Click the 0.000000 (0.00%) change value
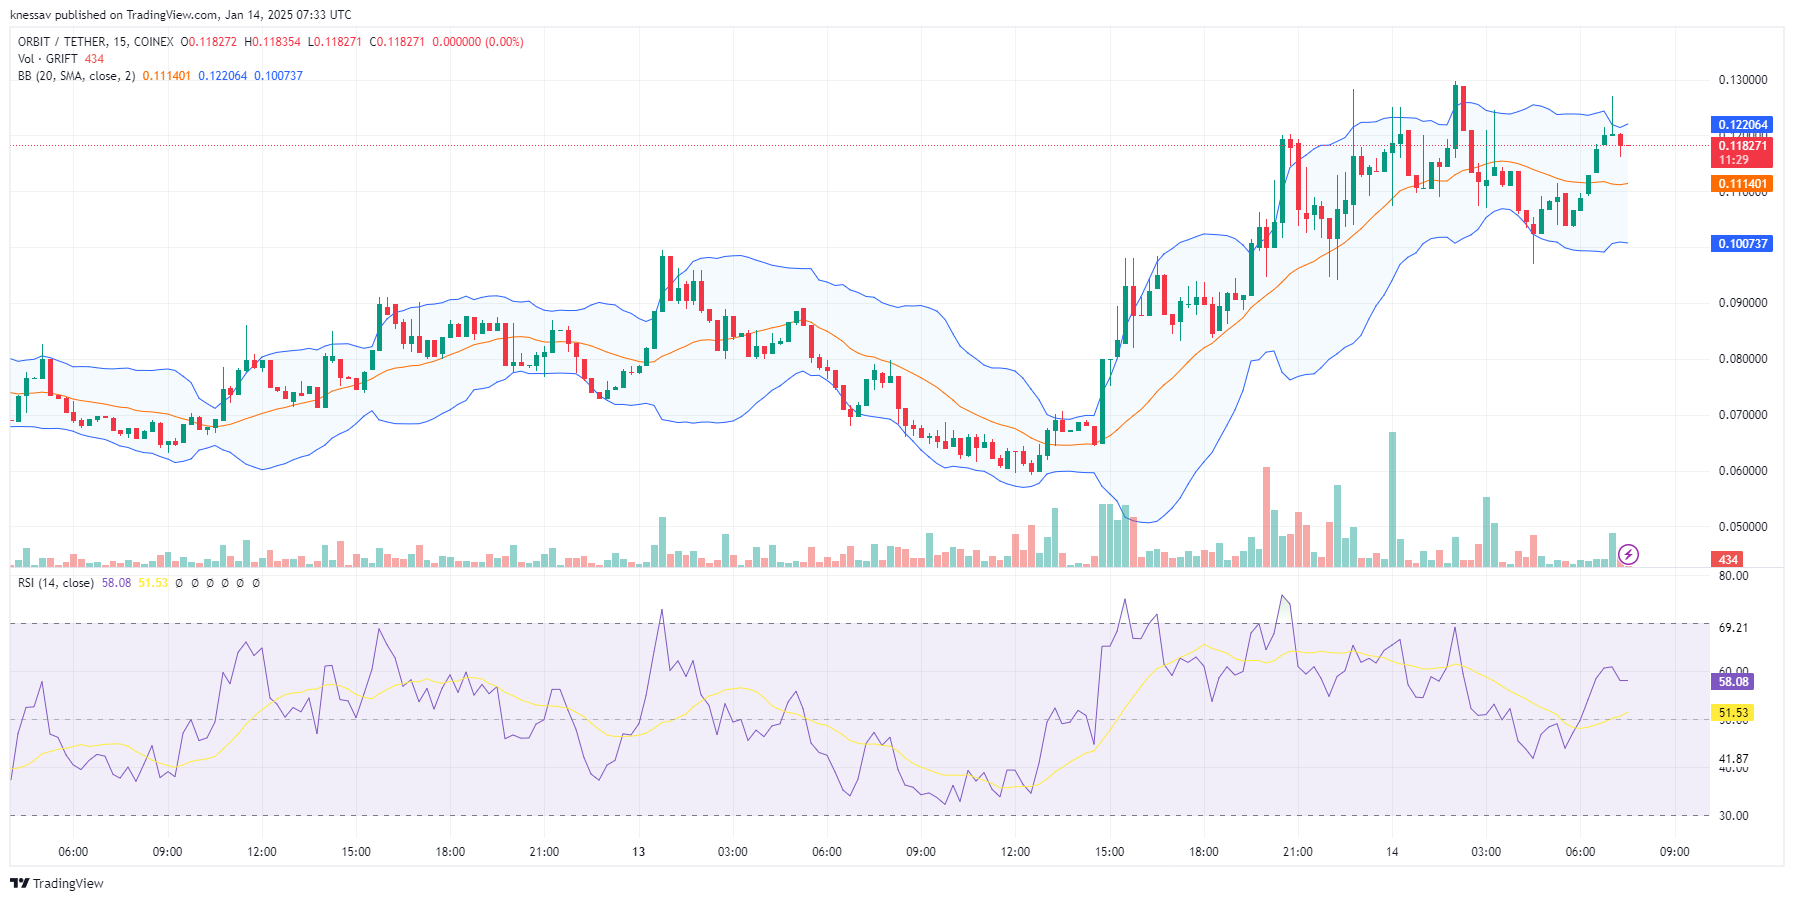The width and height of the screenshot is (1794, 901). point(478,42)
